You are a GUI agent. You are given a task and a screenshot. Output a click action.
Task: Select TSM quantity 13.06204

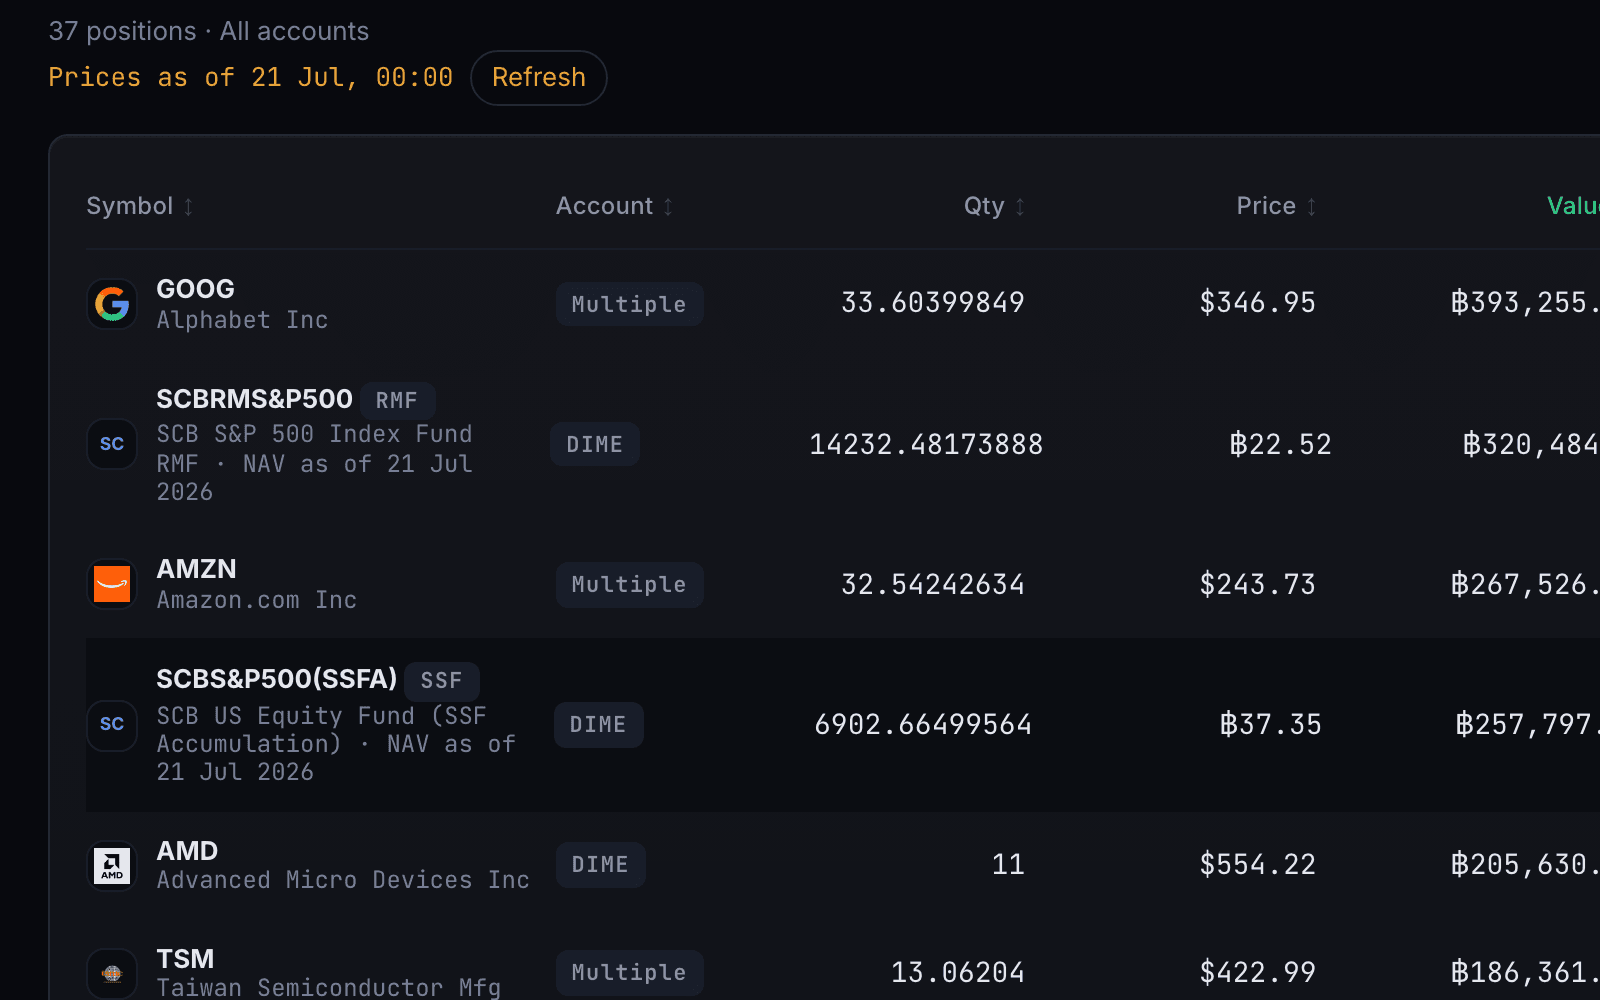point(957,972)
